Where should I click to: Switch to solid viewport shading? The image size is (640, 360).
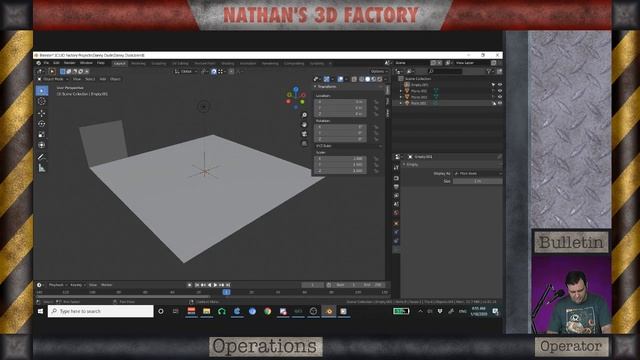pyautogui.click(x=367, y=79)
